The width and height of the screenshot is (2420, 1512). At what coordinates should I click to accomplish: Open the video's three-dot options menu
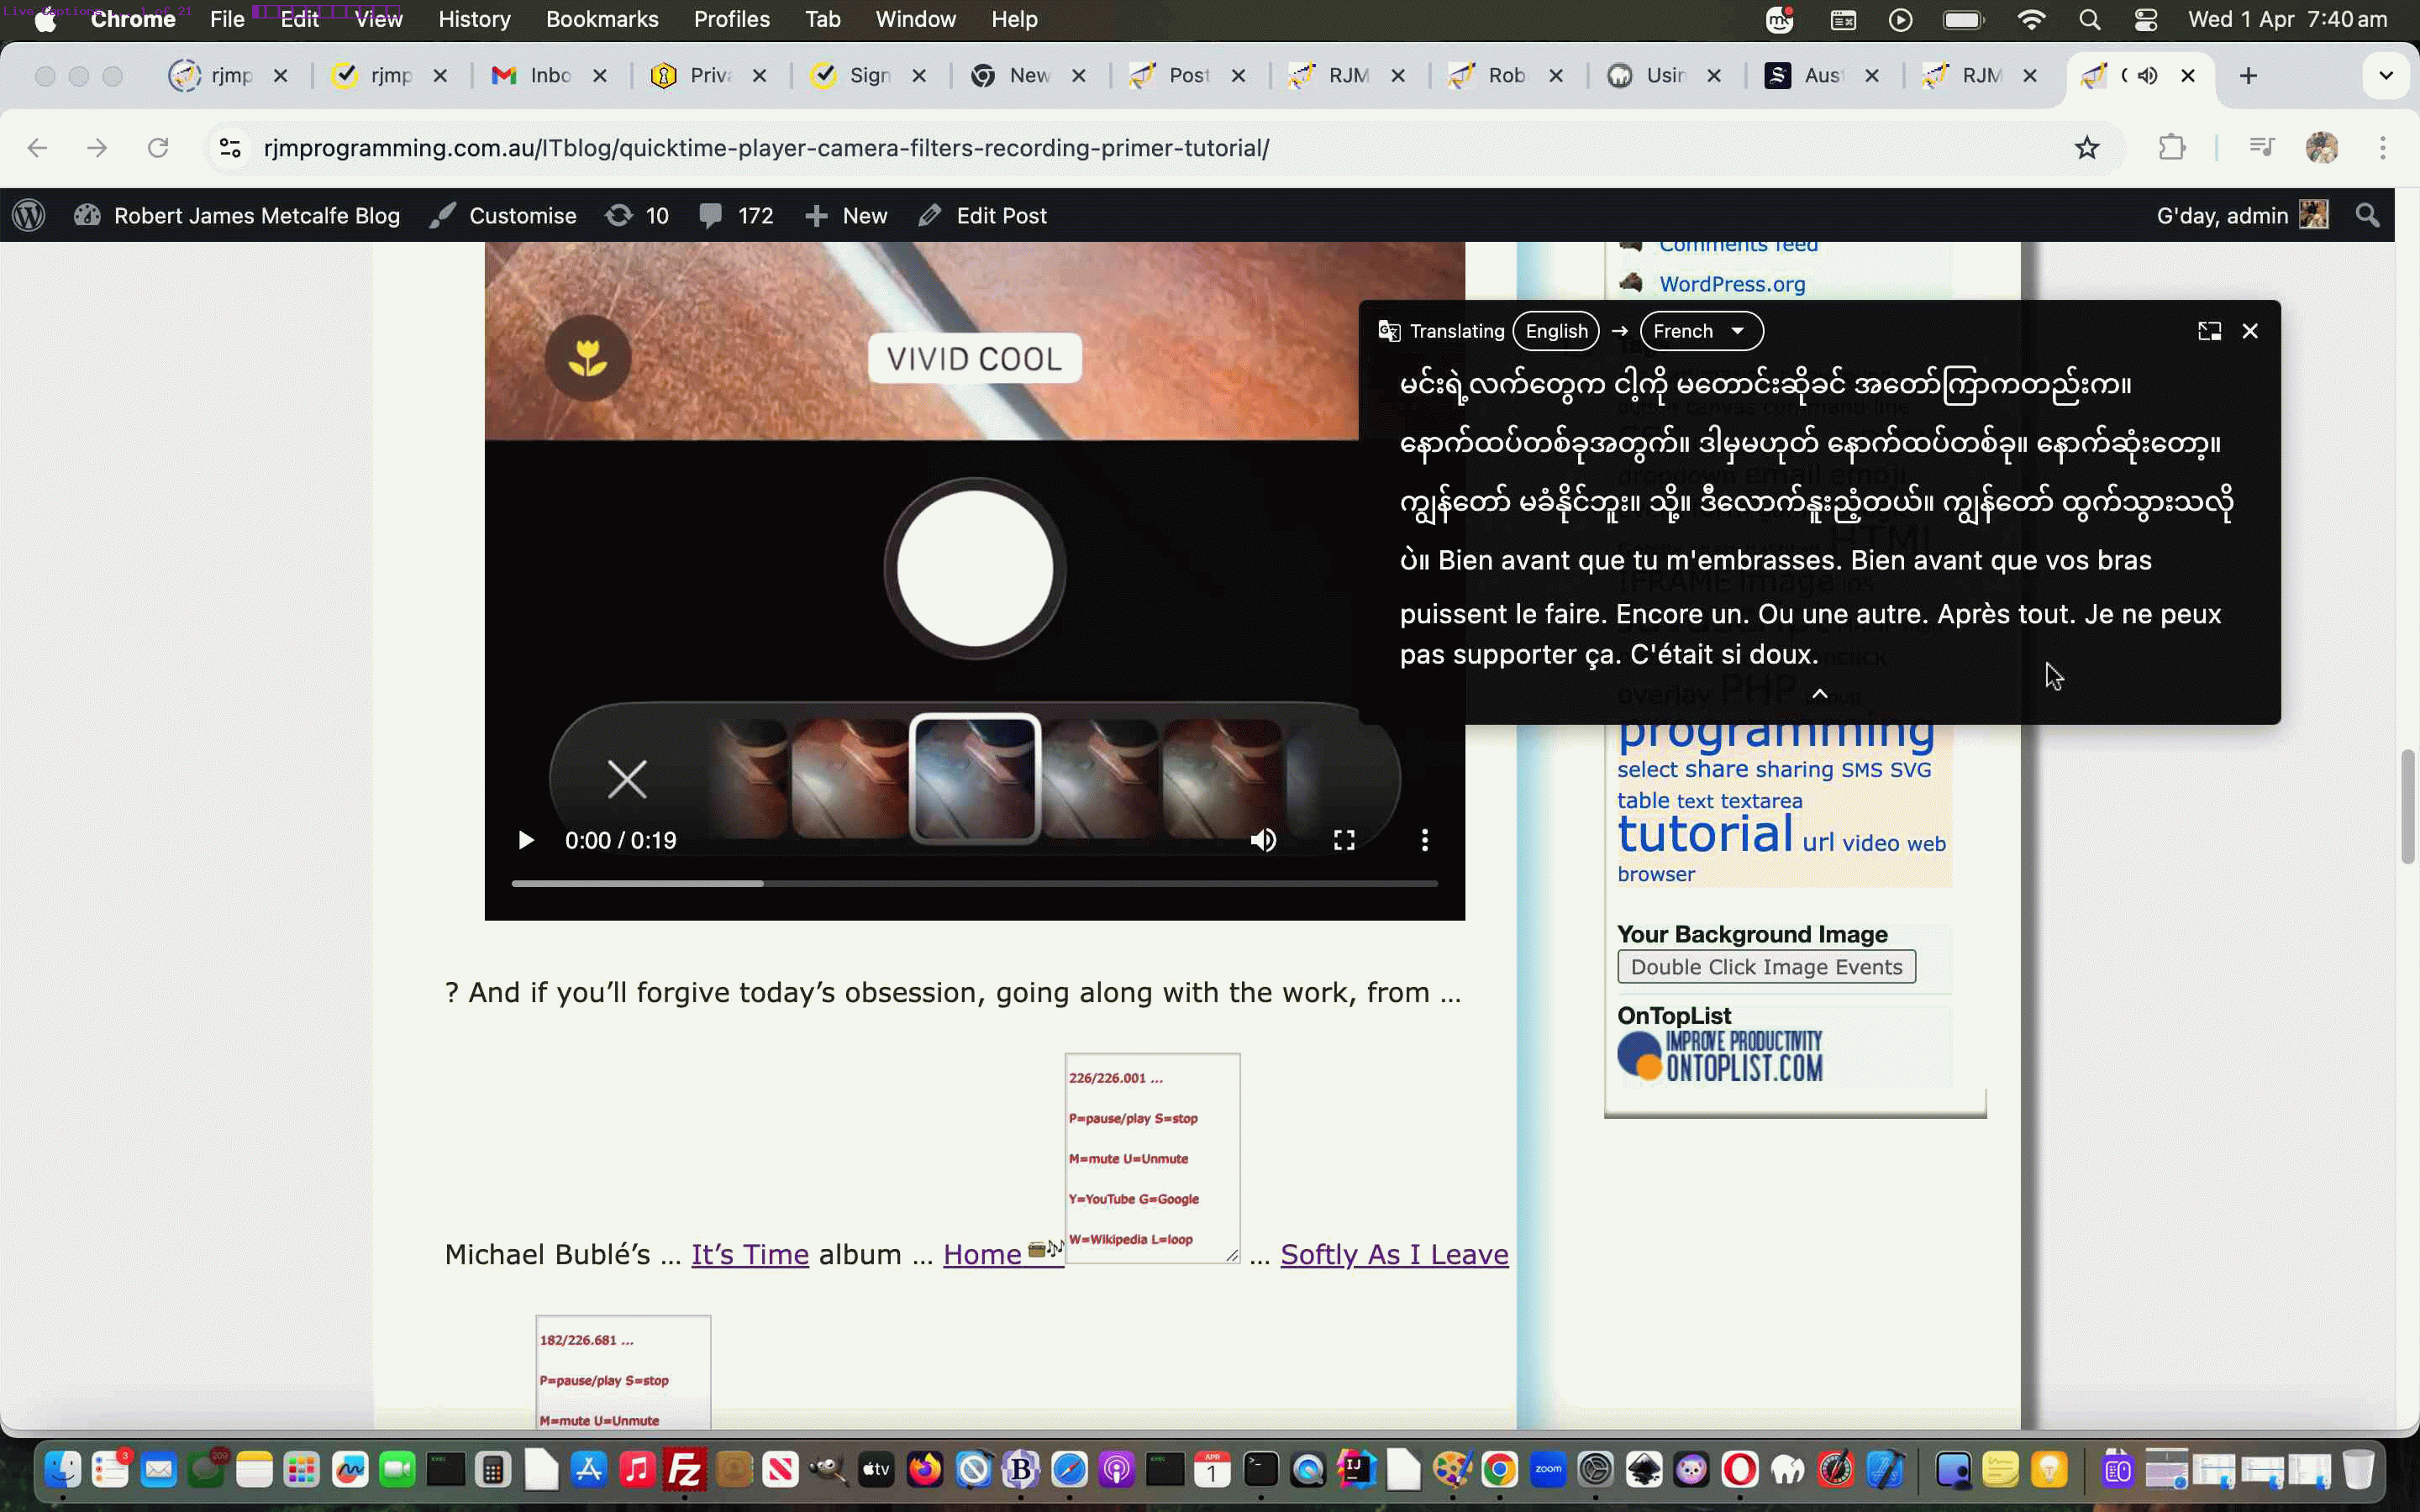pos(1424,840)
